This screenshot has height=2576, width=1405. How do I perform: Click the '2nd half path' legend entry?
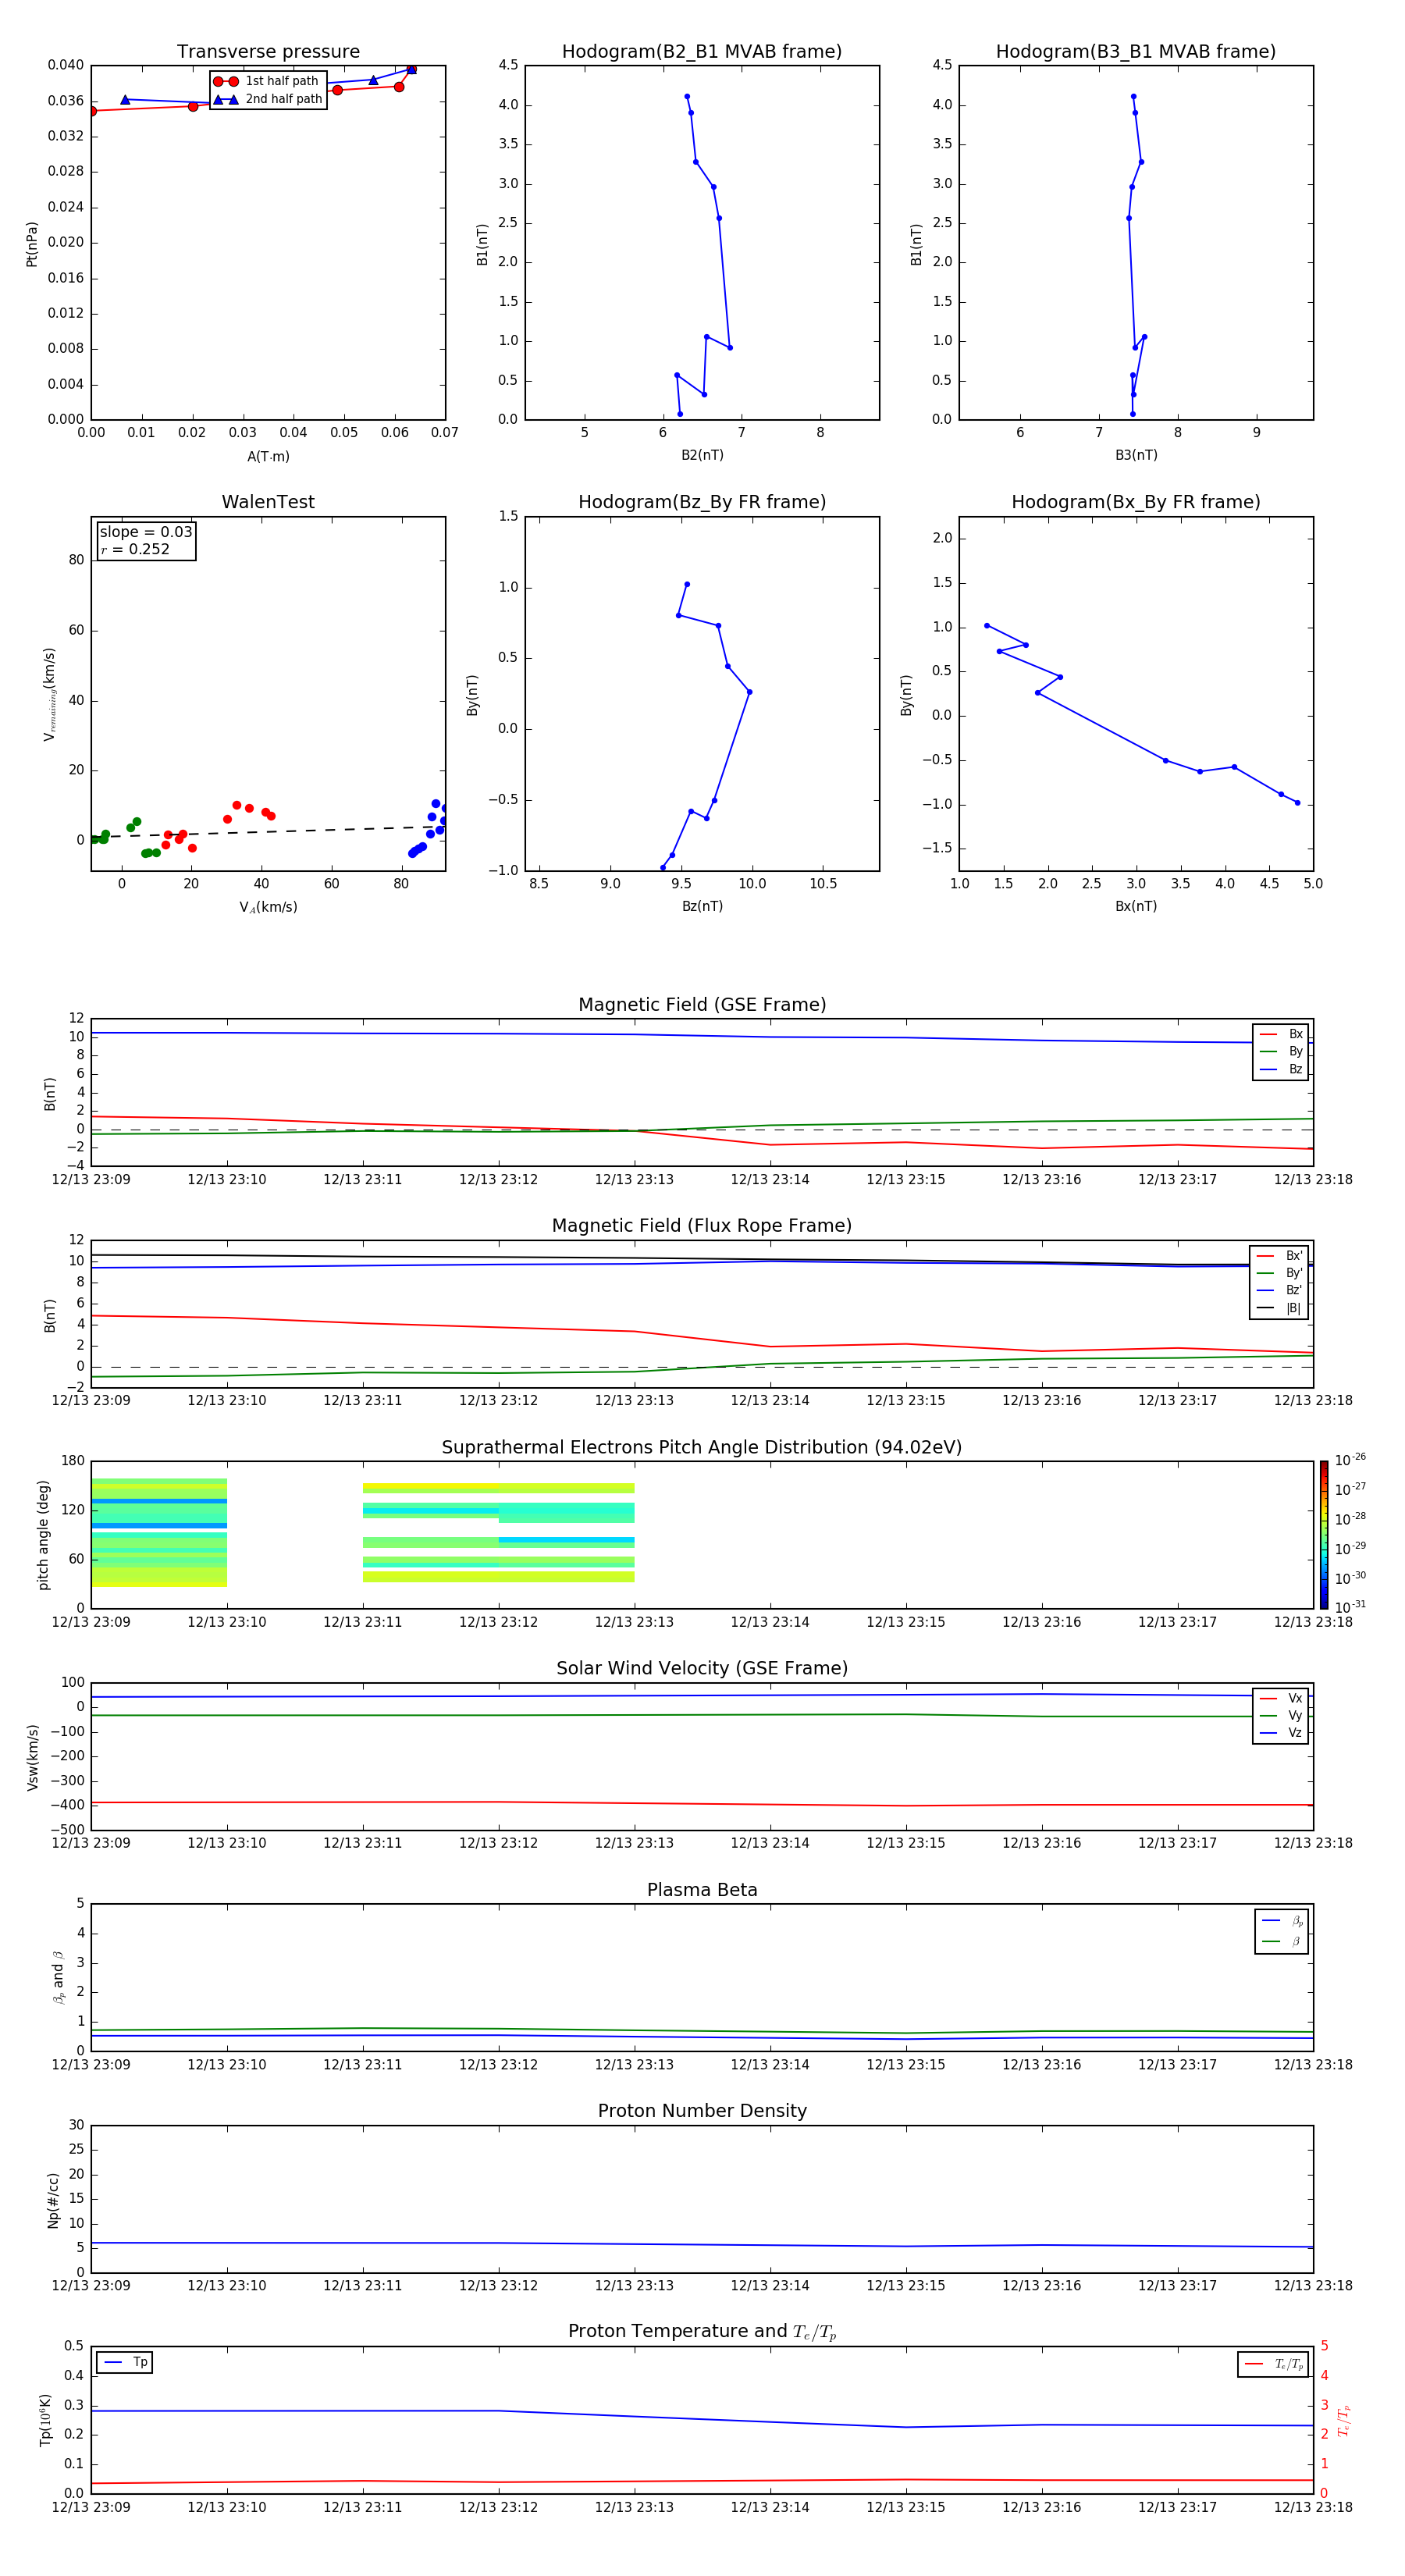pos(268,99)
